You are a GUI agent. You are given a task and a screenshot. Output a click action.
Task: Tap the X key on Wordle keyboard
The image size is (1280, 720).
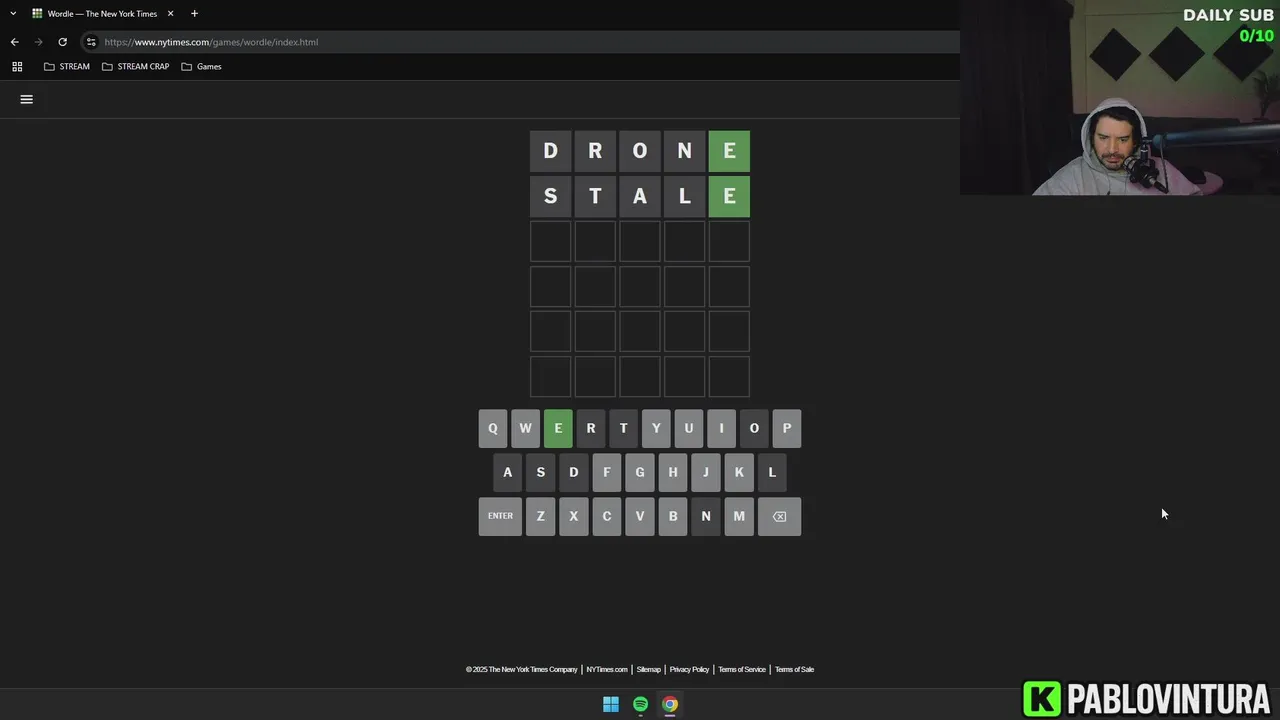(574, 516)
